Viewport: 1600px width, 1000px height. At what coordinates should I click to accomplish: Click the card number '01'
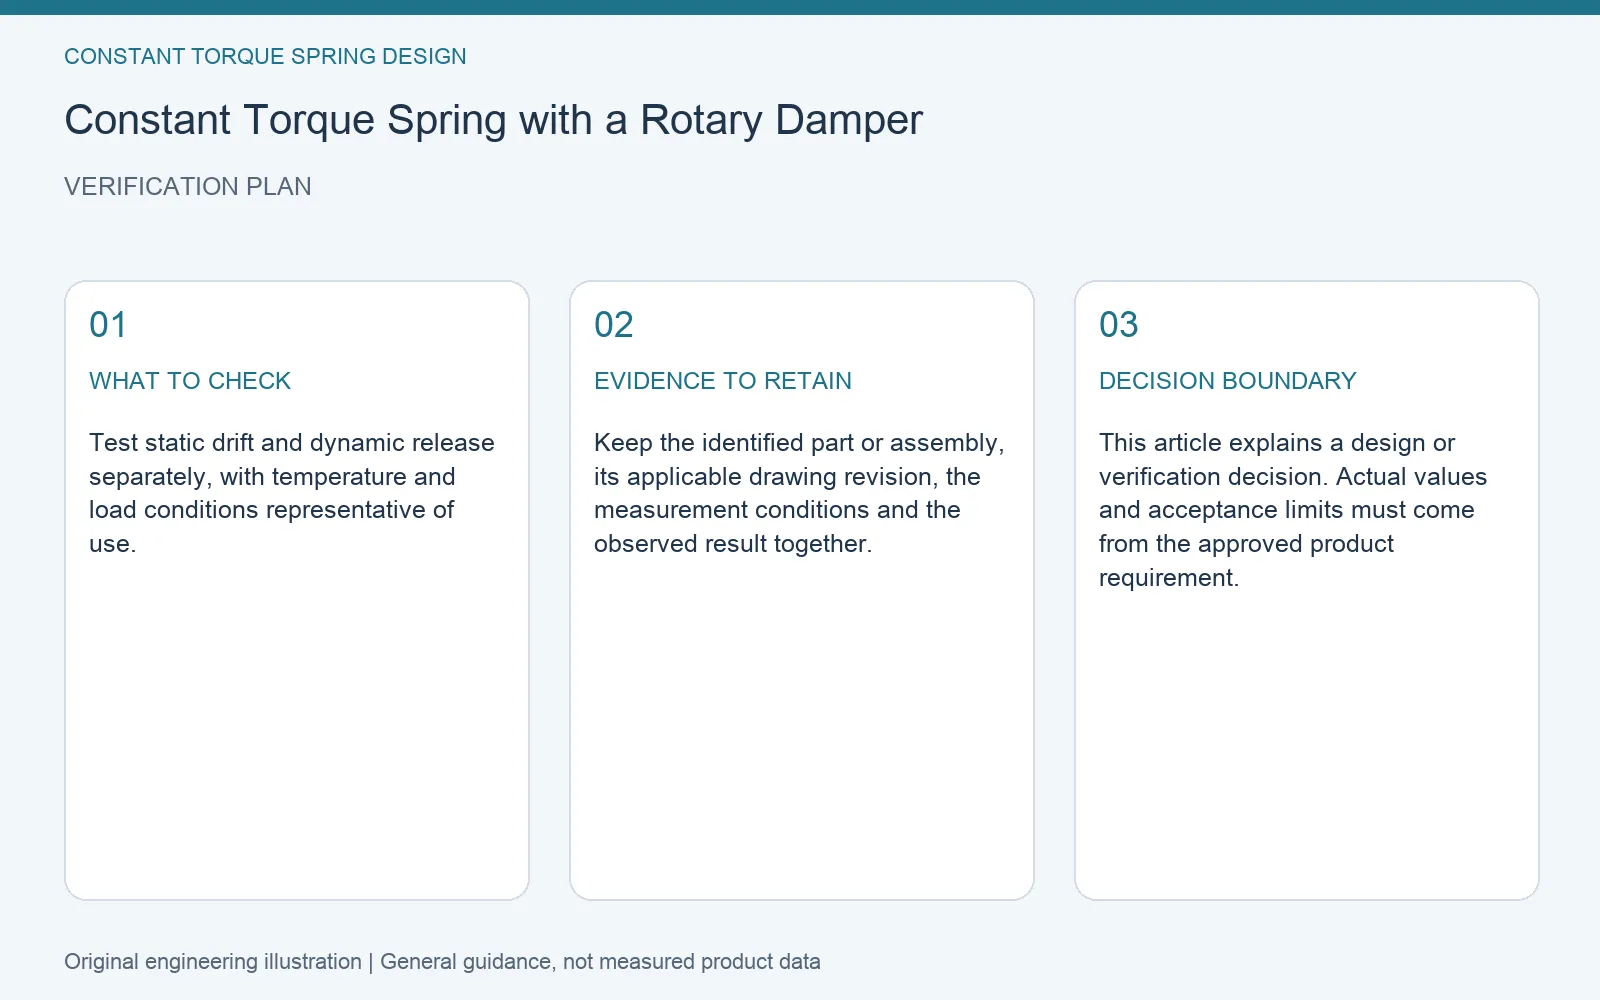(108, 325)
